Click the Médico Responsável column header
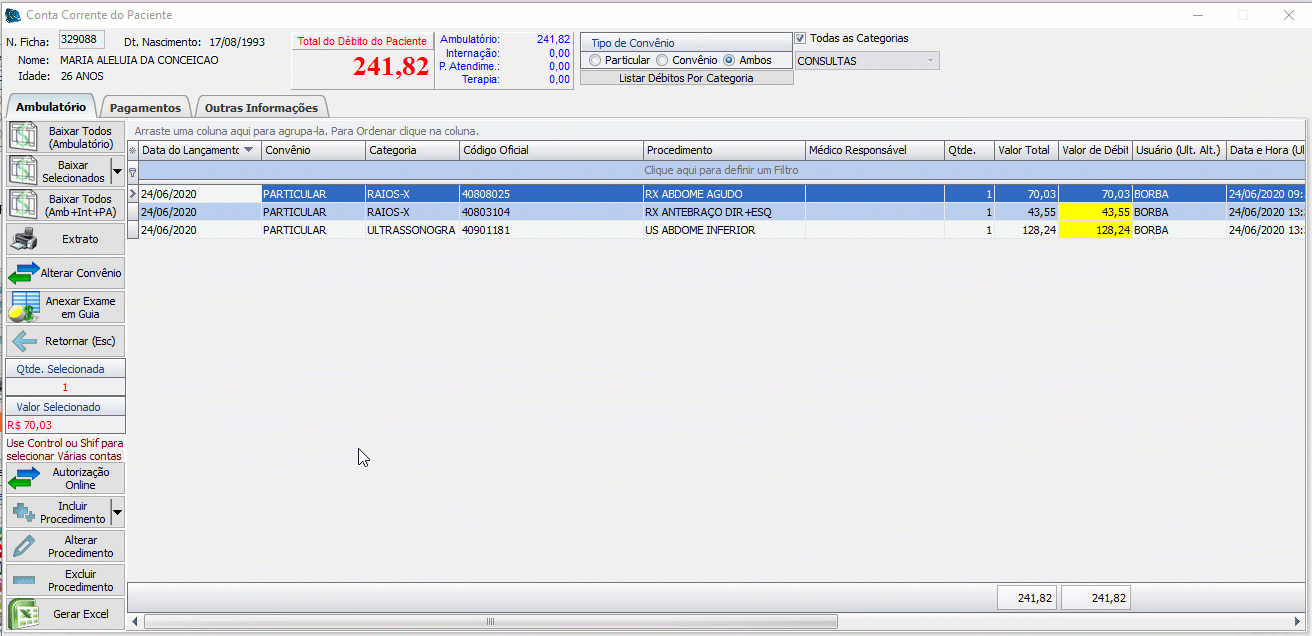The height and width of the screenshot is (636, 1312). pos(875,150)
